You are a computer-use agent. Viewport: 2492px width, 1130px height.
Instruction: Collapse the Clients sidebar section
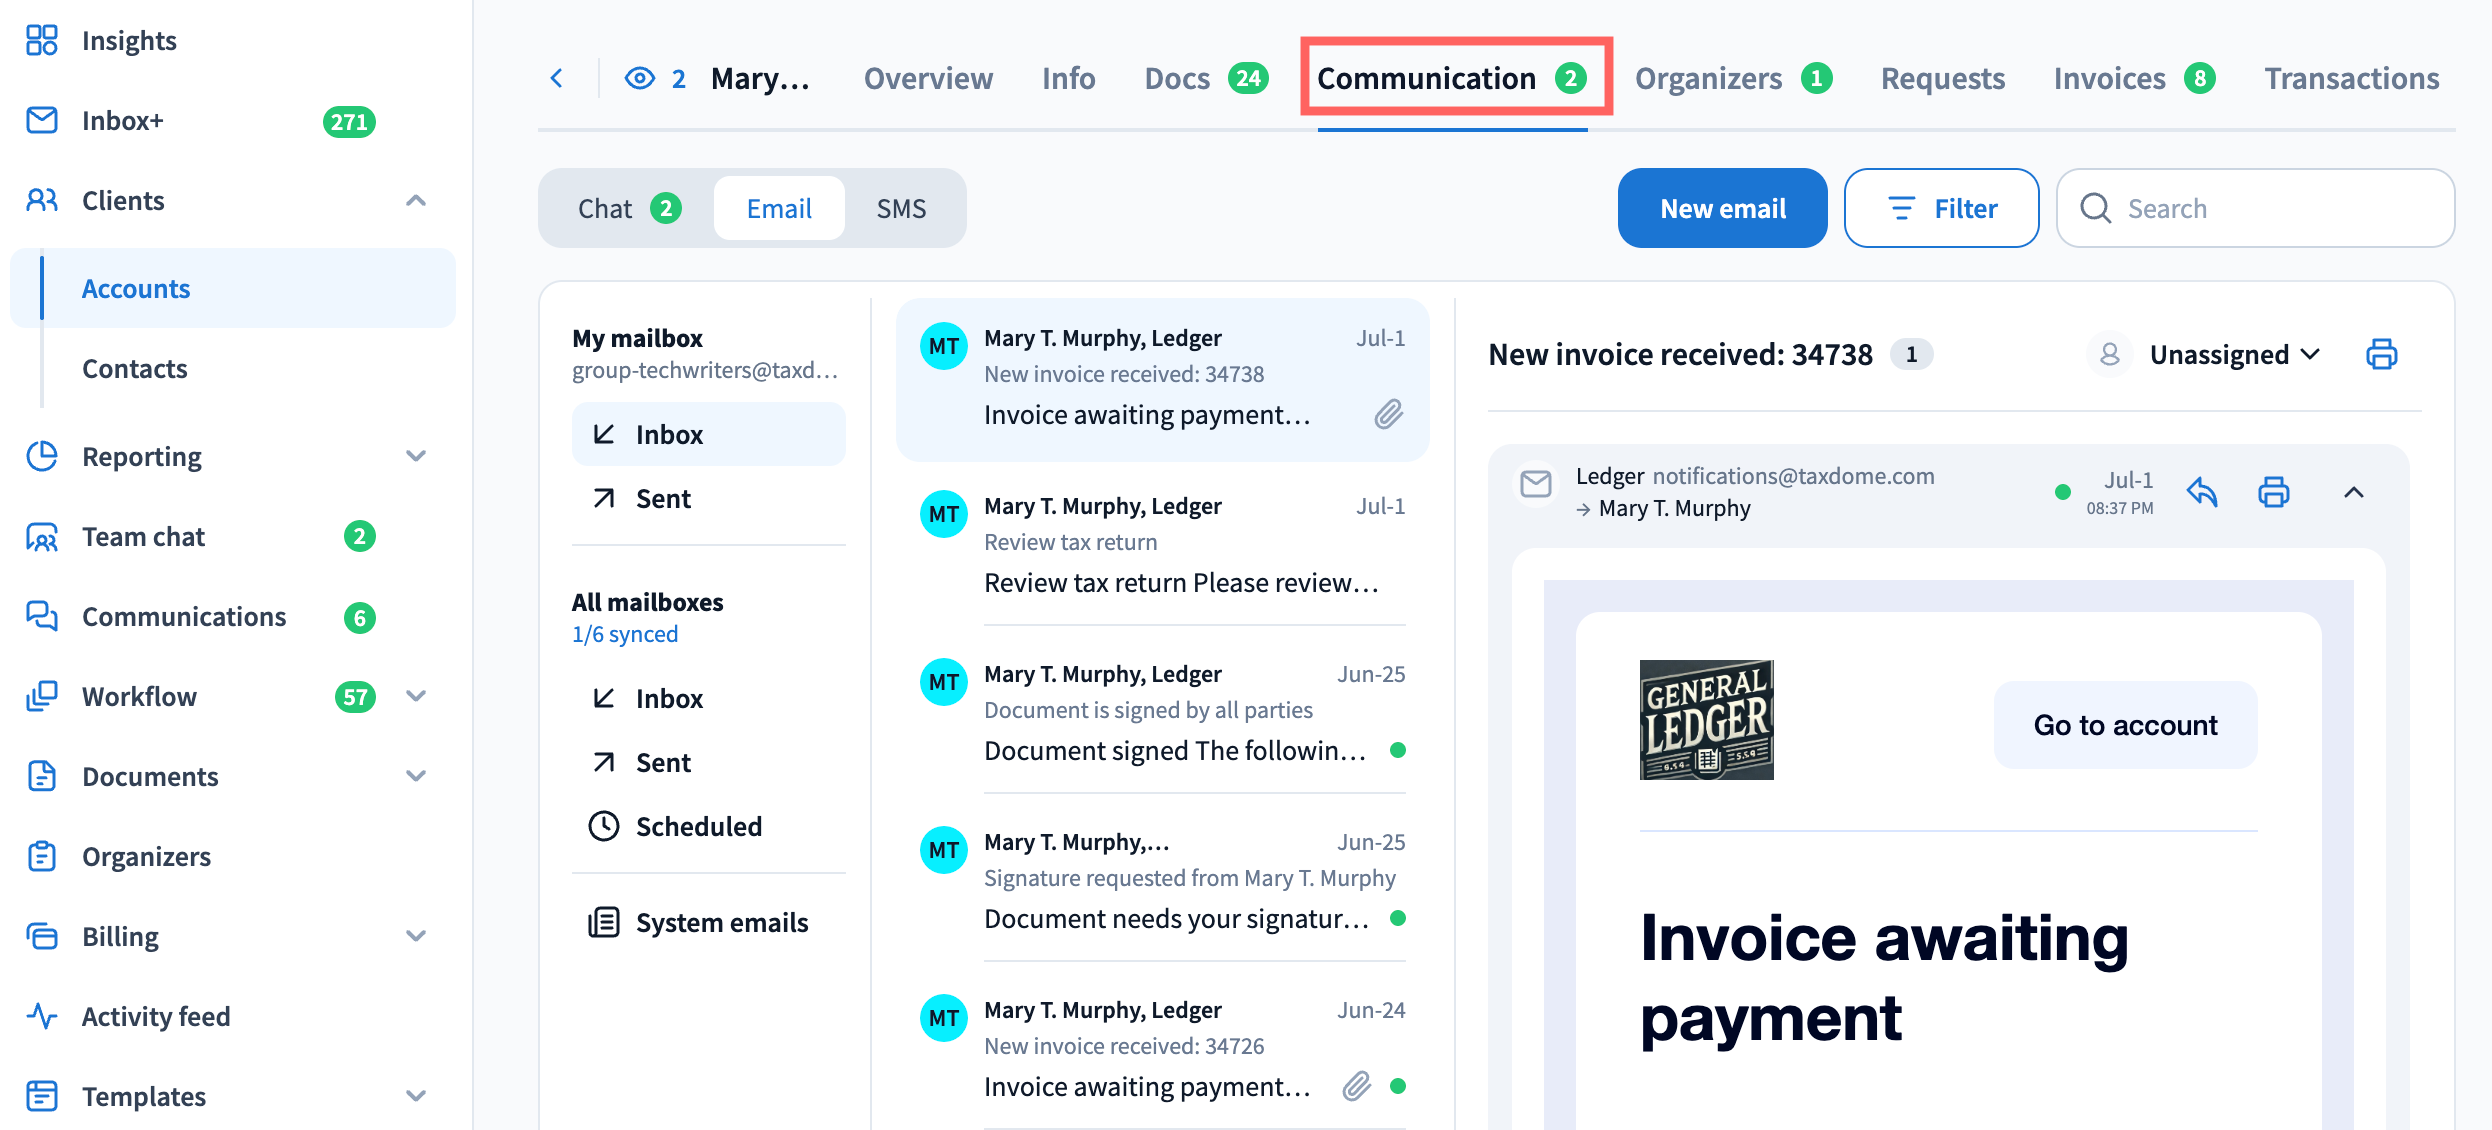coord(416,201)
